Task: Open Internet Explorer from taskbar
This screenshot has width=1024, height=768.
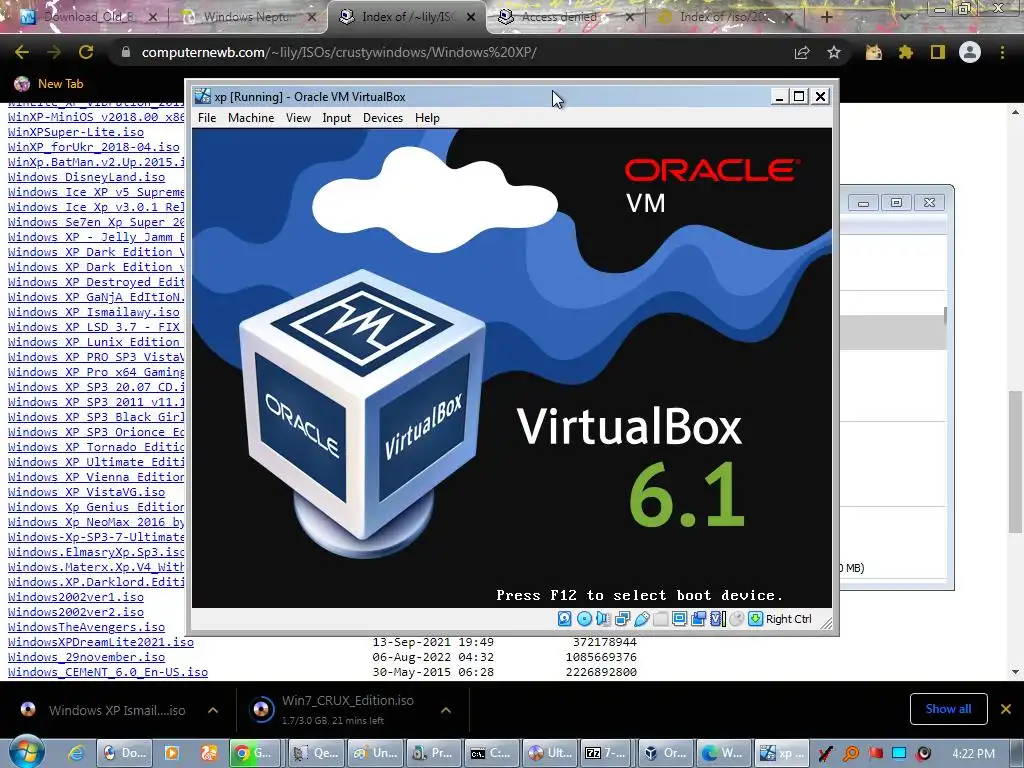Action: (75, 753)
